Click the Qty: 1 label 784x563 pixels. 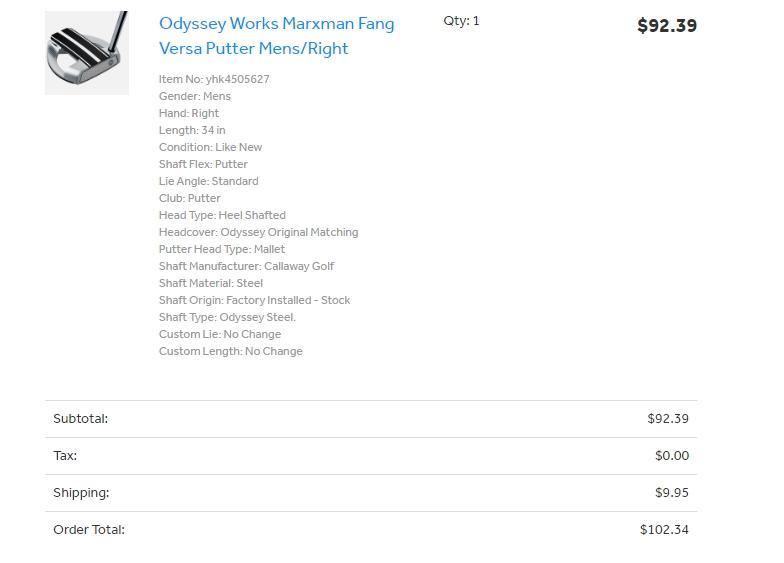(x=461, y=21)
